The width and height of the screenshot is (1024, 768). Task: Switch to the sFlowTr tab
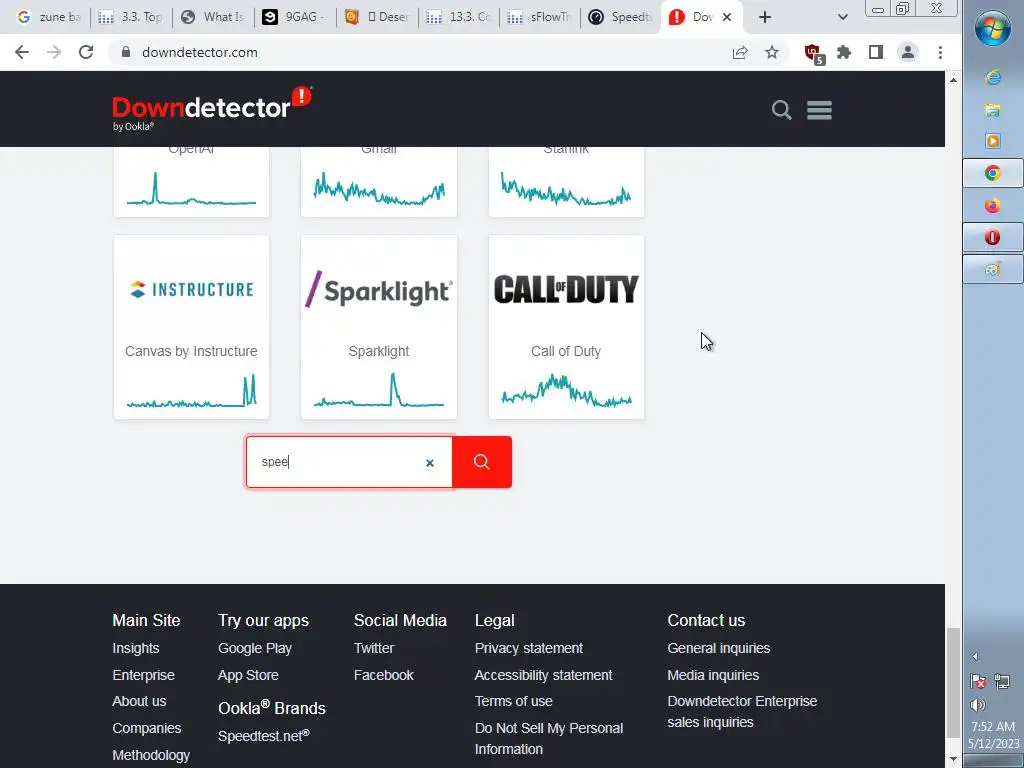tap(539, 17)
